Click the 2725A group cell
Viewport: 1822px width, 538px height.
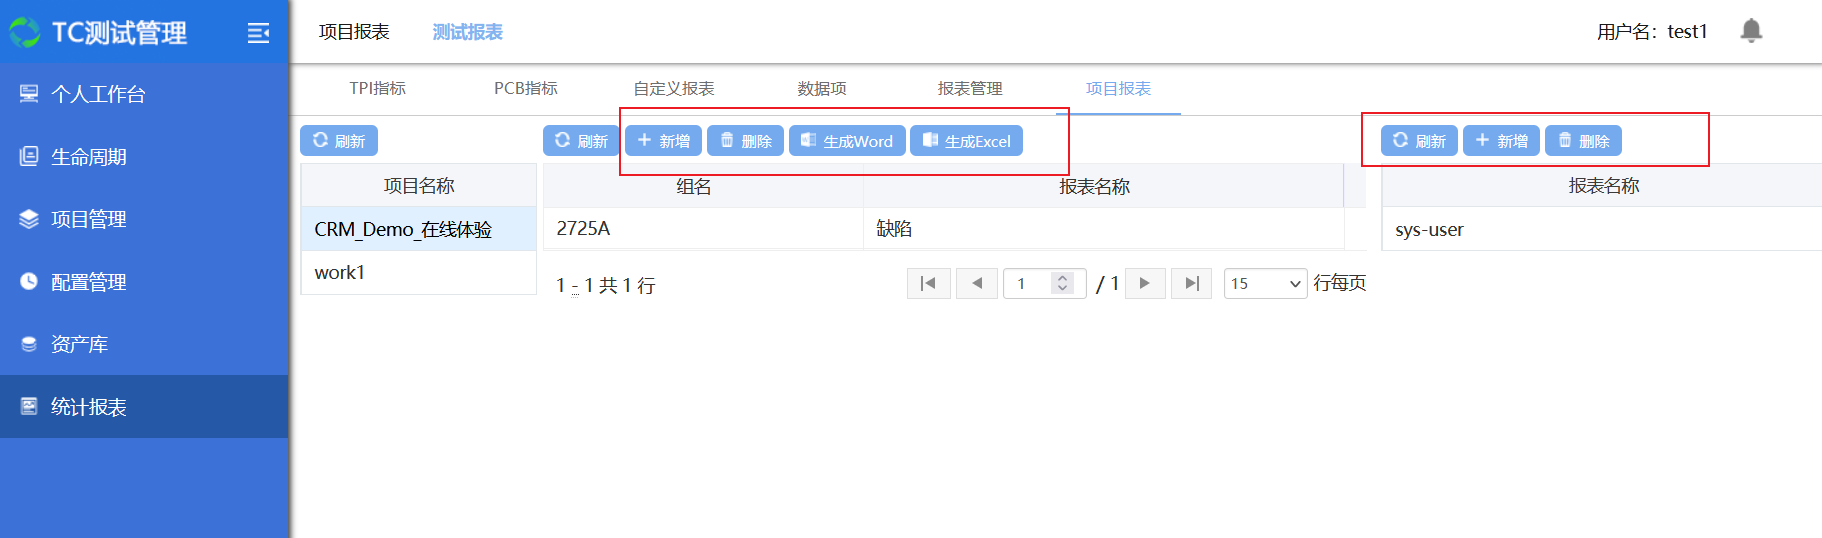coord(703,228)
